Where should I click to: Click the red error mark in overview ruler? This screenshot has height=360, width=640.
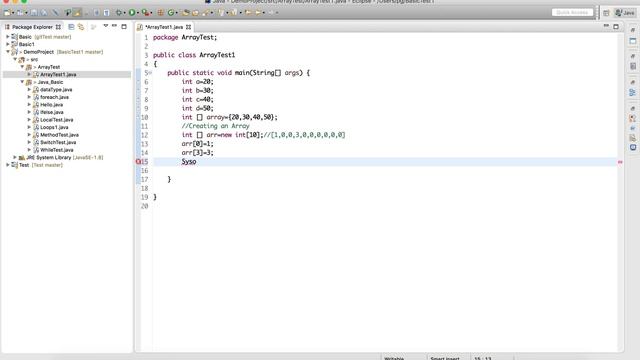point(620,162)
